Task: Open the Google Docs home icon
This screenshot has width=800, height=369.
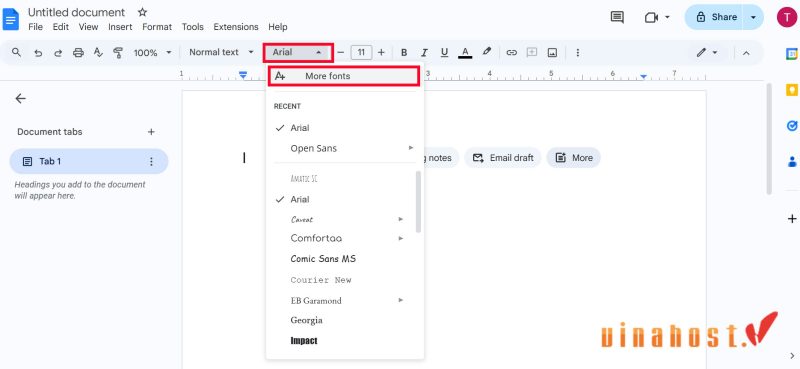Action: 11,19
